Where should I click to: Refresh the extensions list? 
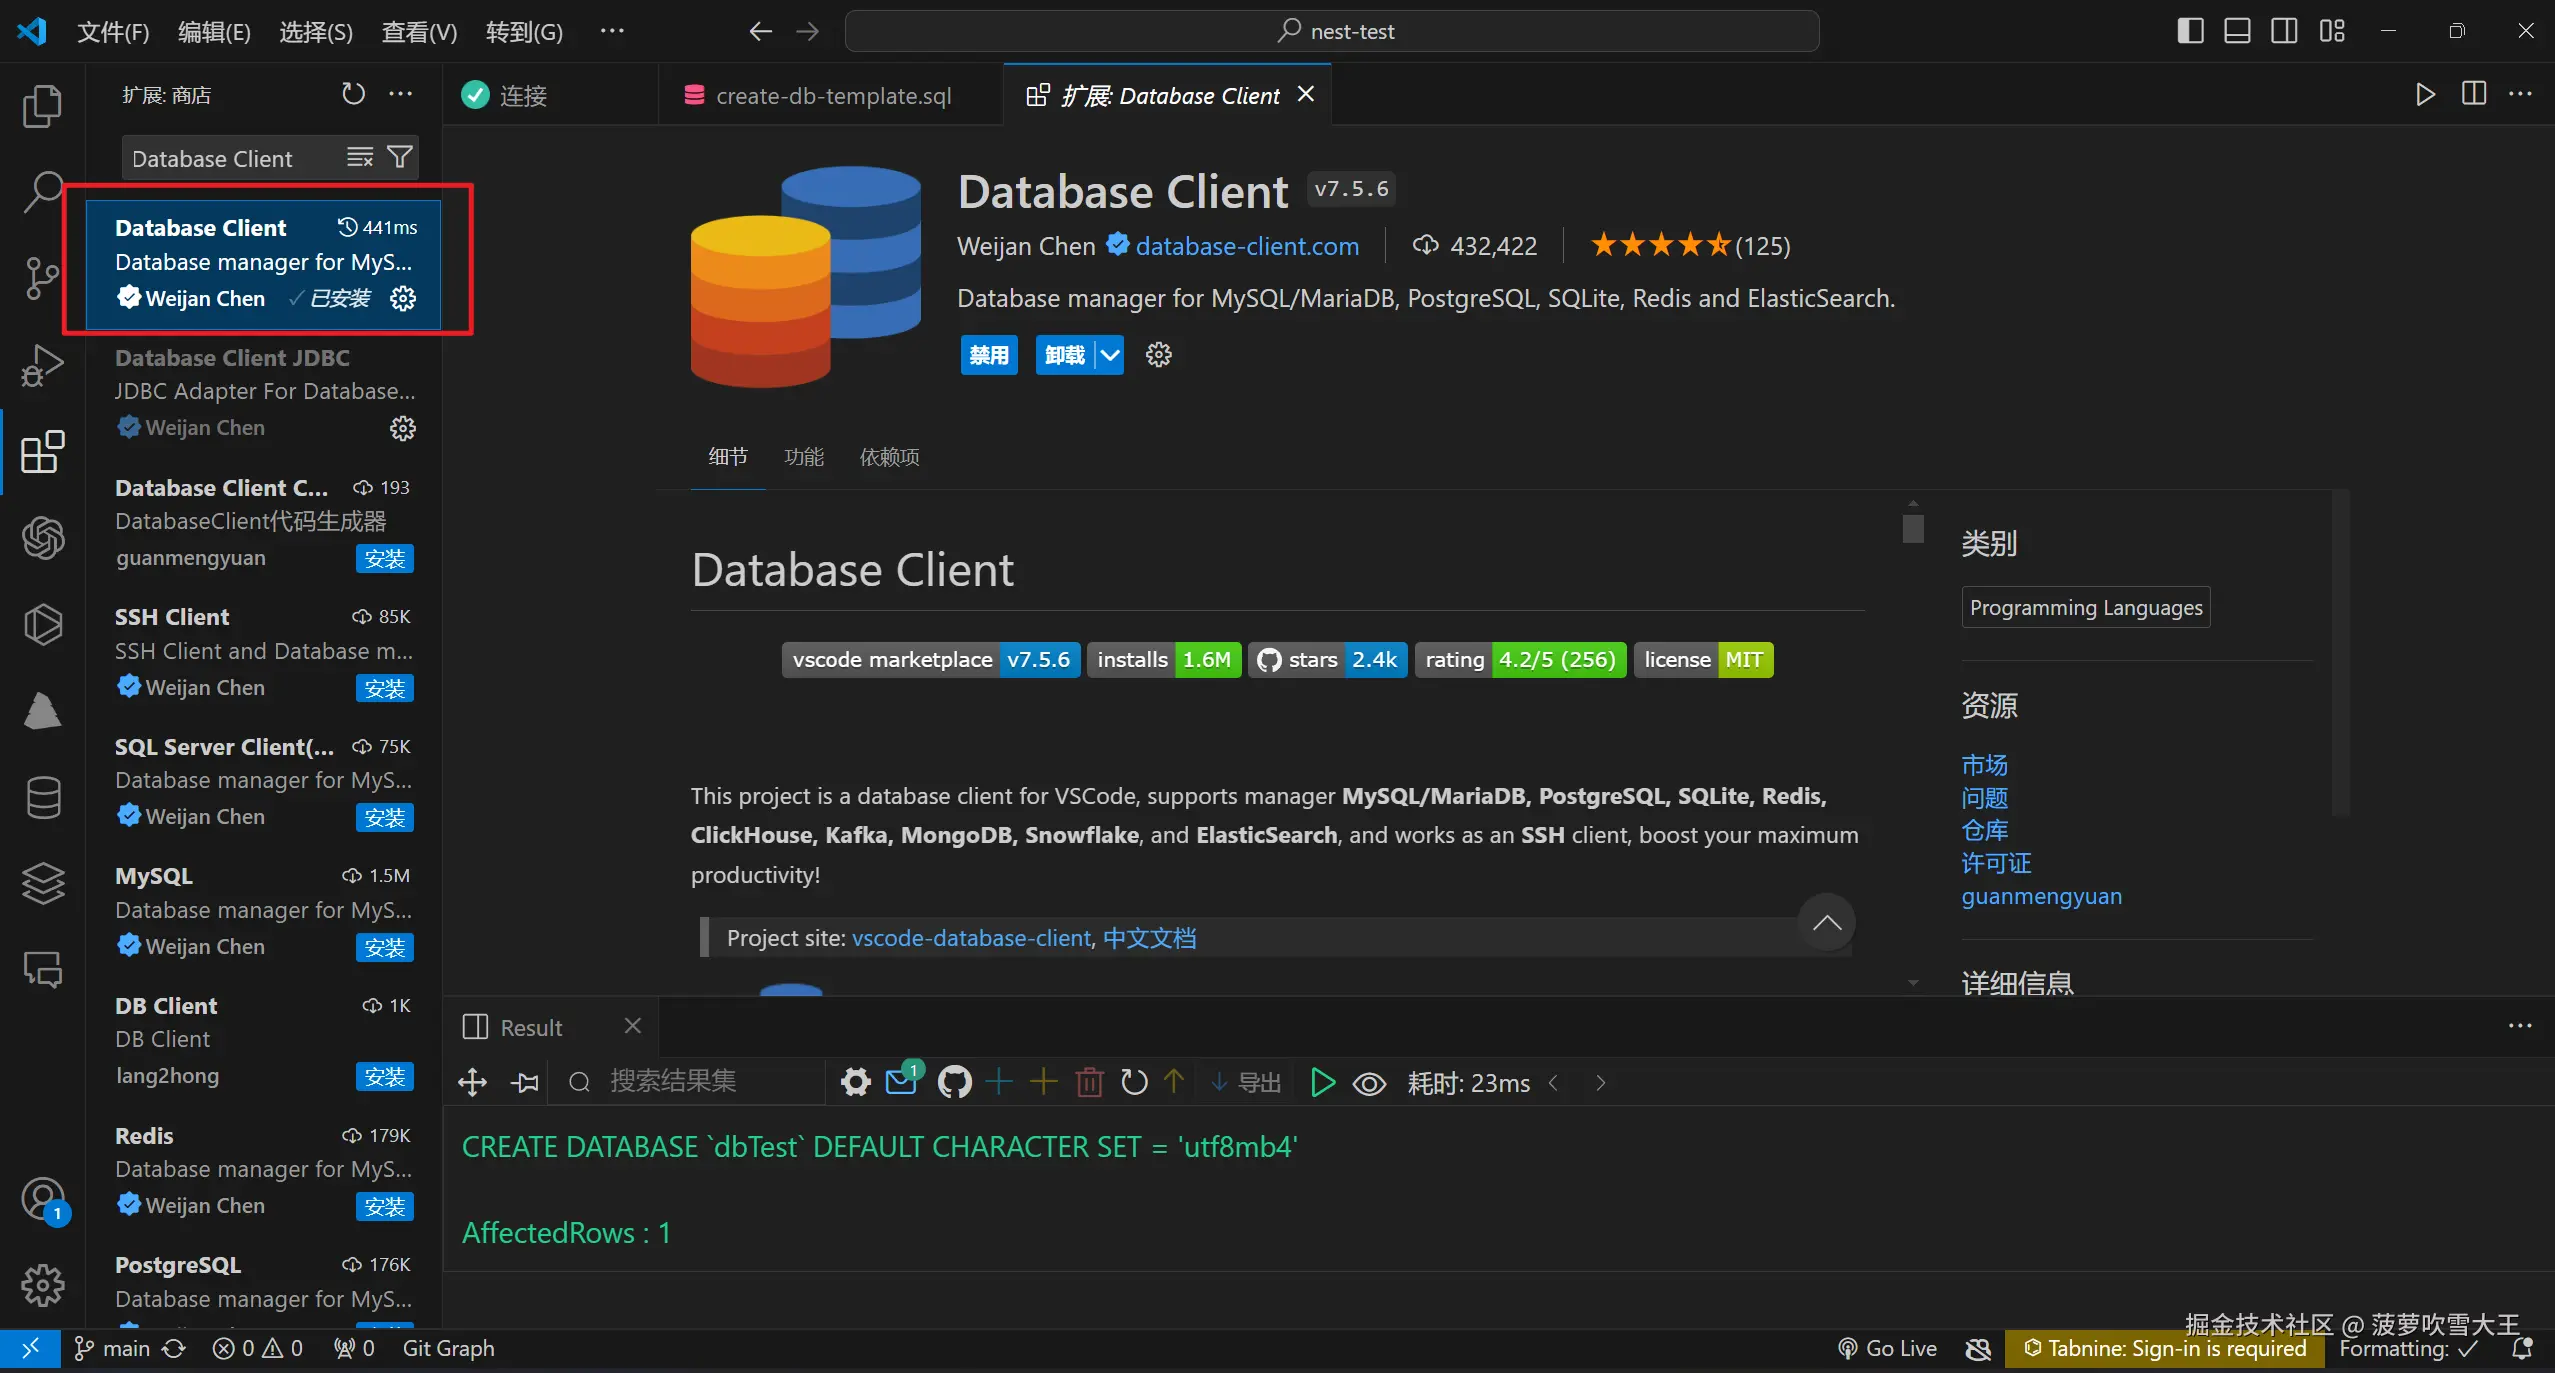pos(353,94)
